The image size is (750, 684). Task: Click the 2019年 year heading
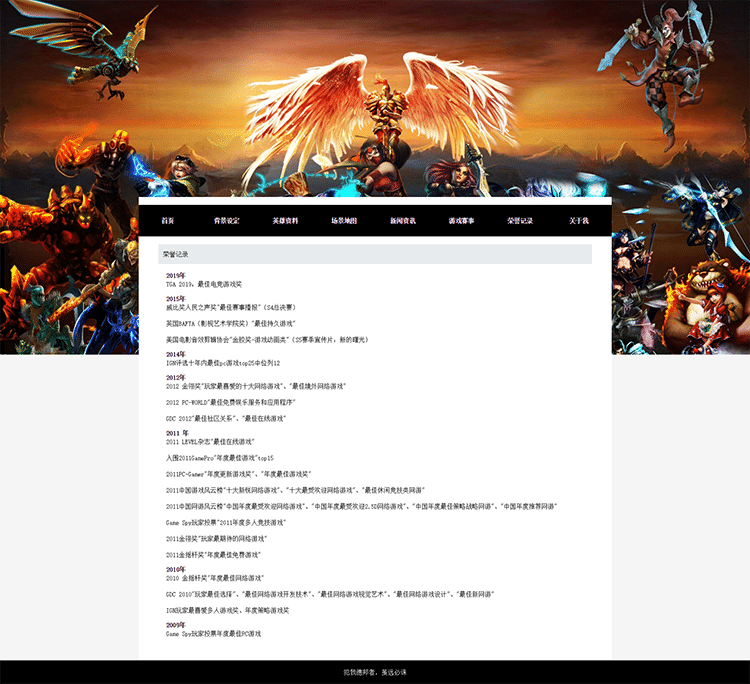pos(176,275)
